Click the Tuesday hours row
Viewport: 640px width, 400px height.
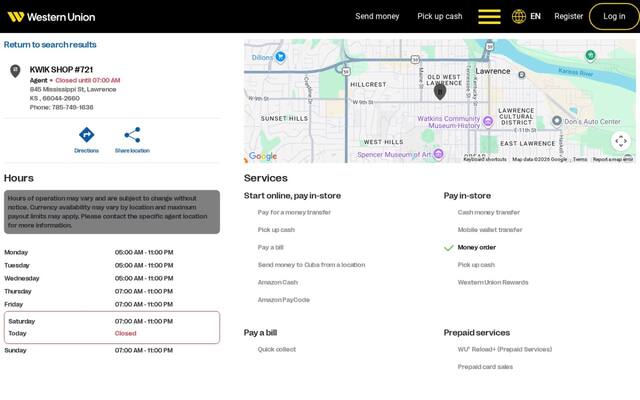(x=112, y=265)
